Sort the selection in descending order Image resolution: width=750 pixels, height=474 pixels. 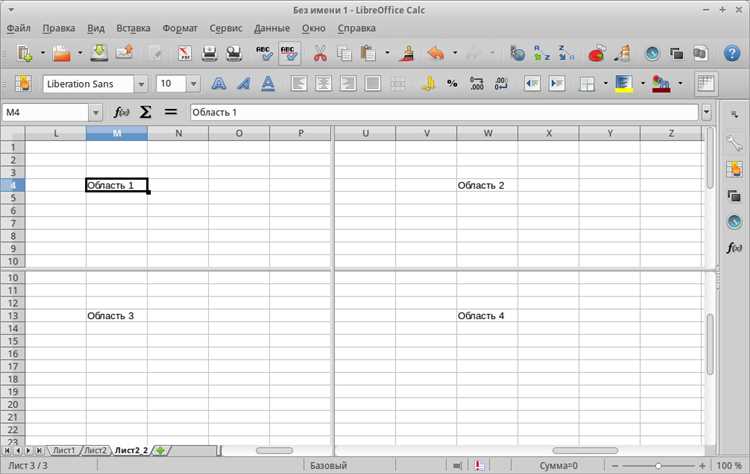point(566,53)
